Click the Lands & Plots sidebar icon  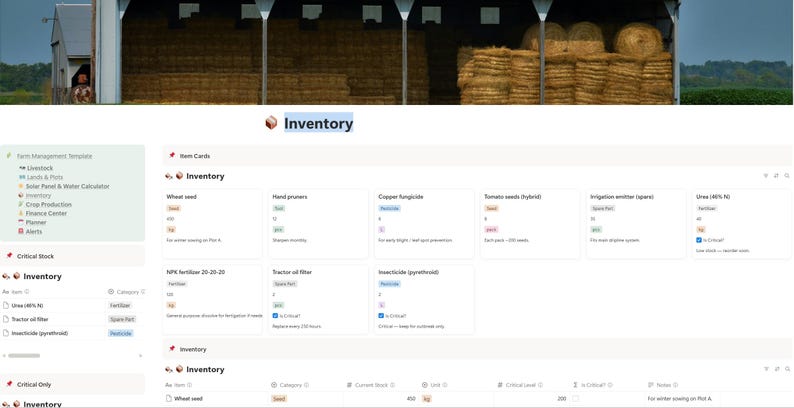click(21, 177)
